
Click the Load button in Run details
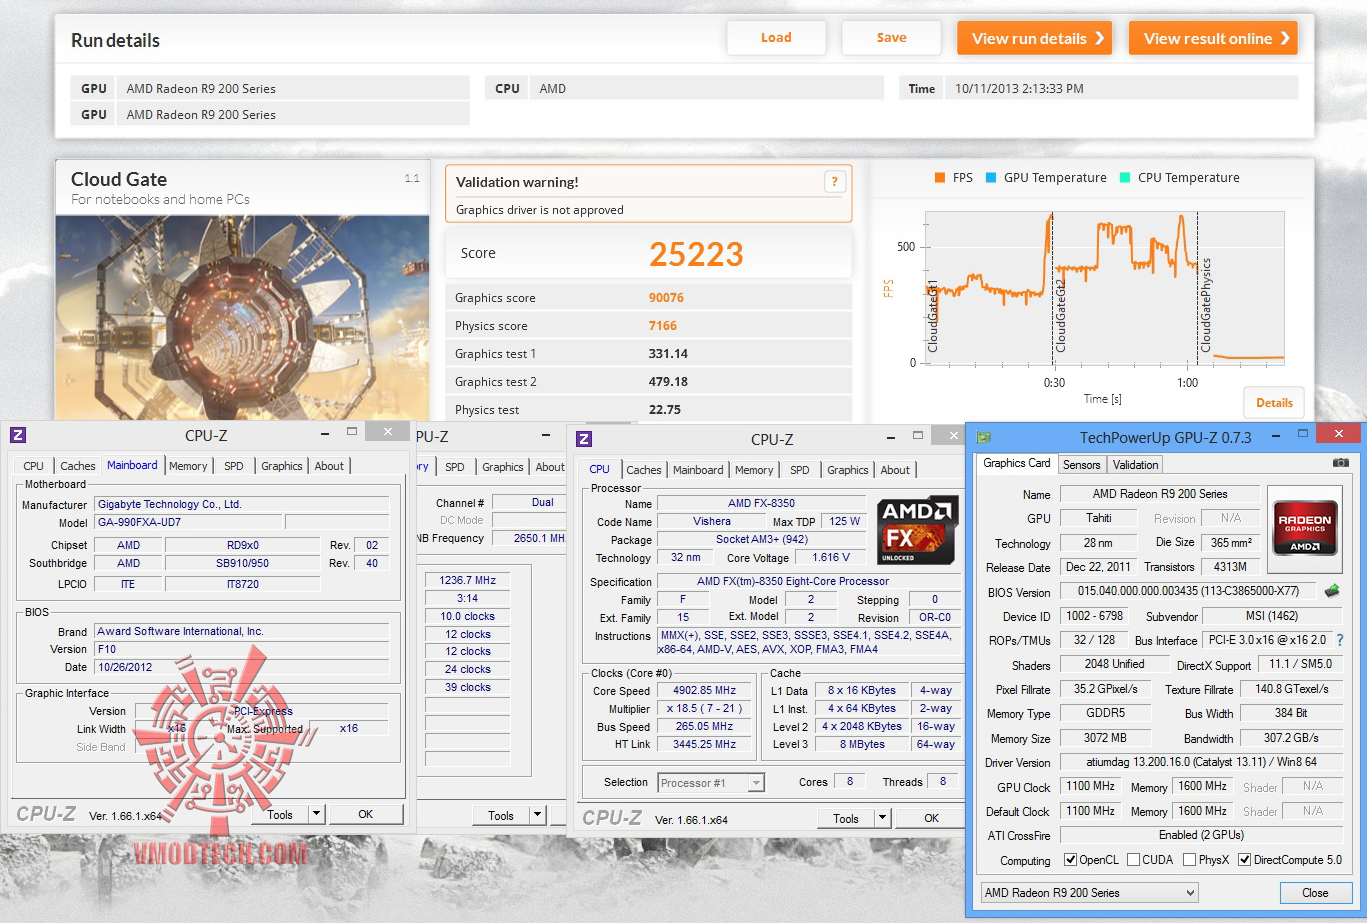(x=776, y=38)
